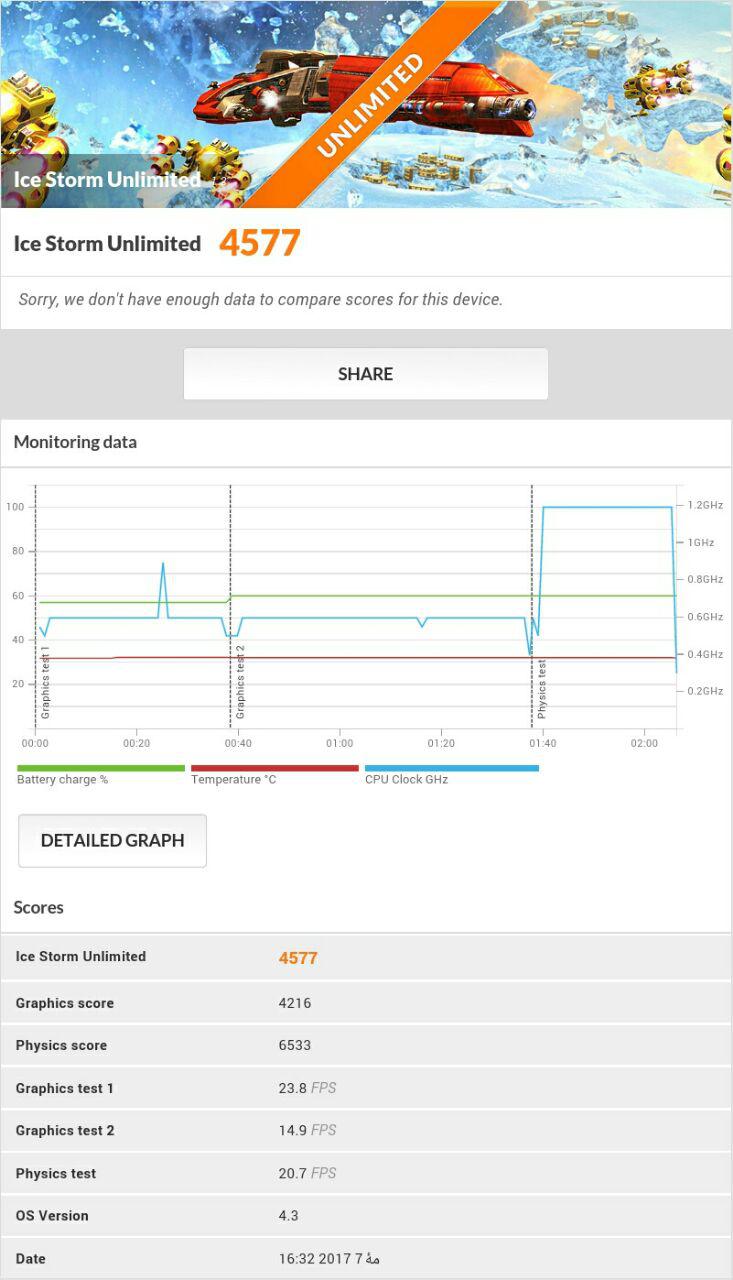This screenshot has height=1280, width=733.
Task: Select the Physics score row
Action: click(366, 1045)
